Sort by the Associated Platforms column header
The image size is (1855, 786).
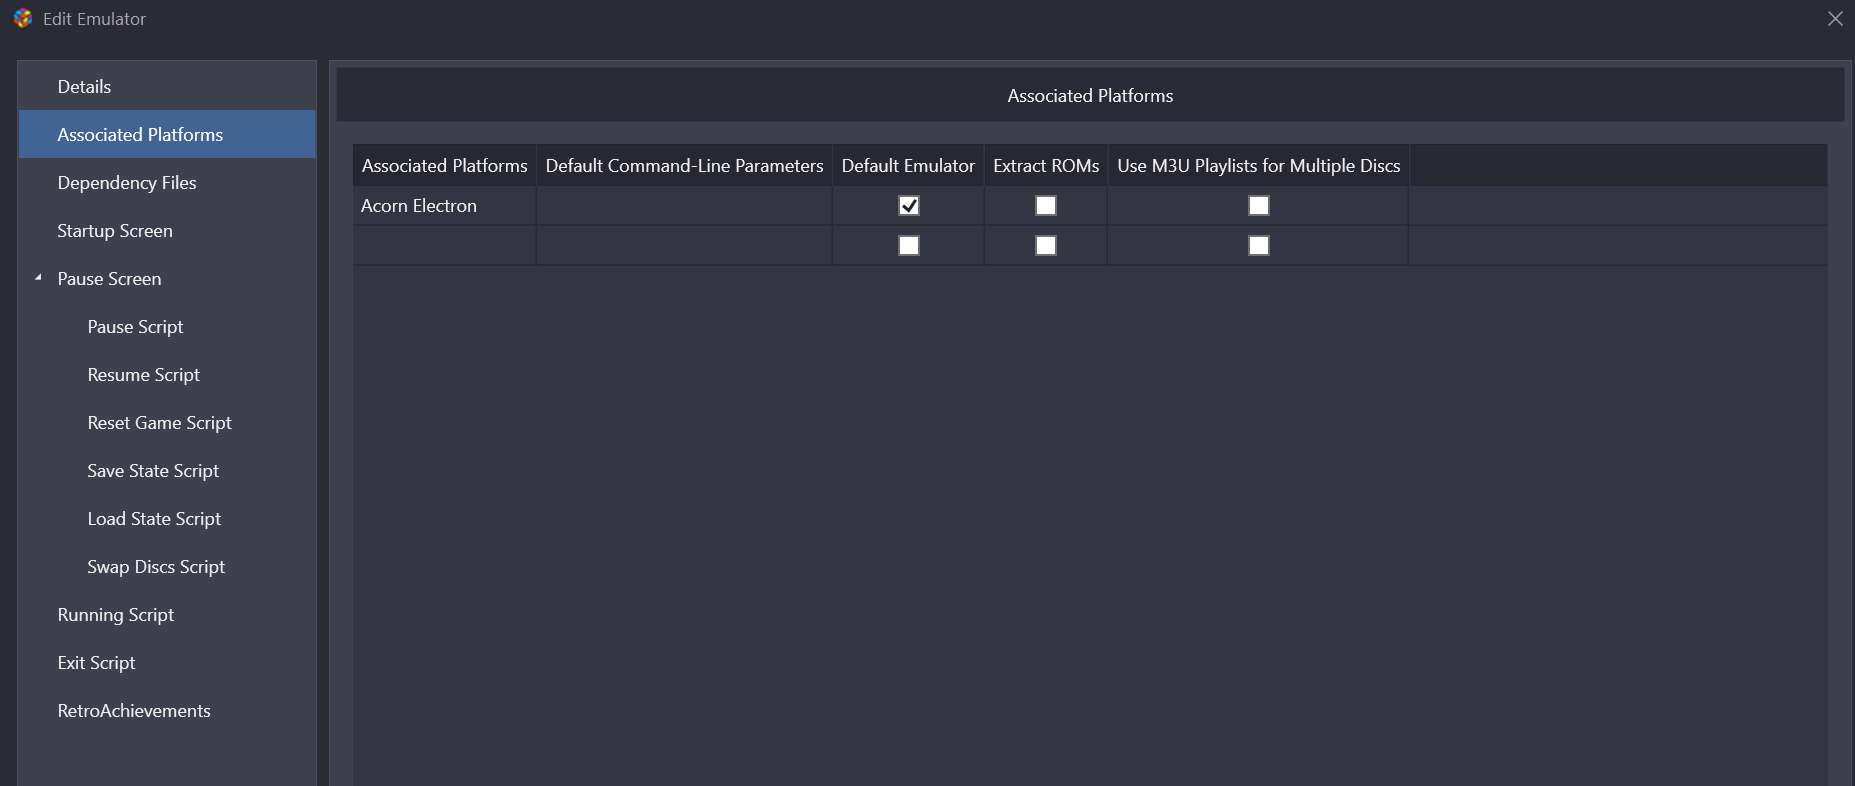click(x=444, y=166)
